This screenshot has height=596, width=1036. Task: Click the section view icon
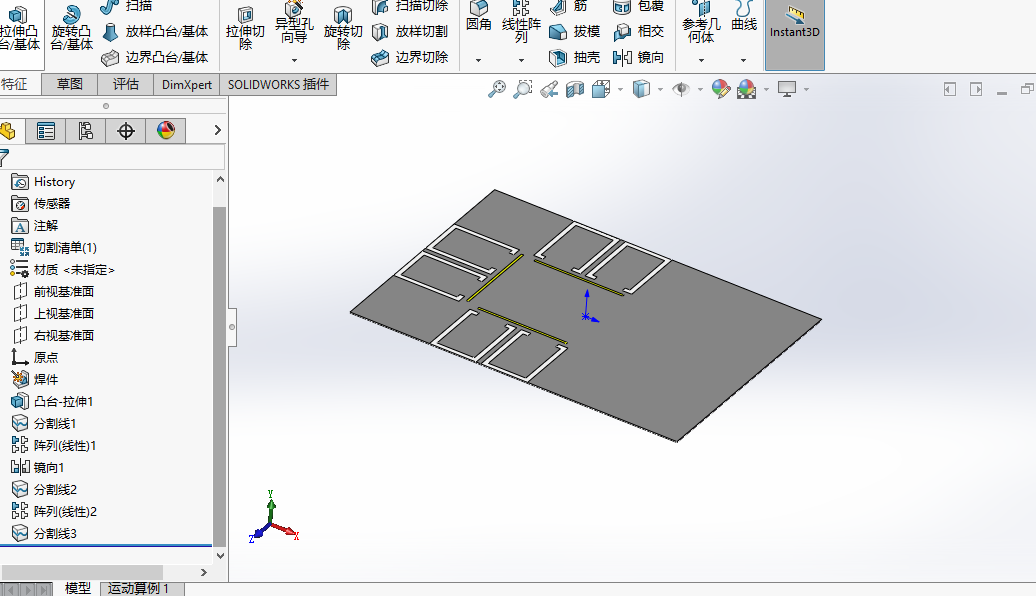coord(574,90)
